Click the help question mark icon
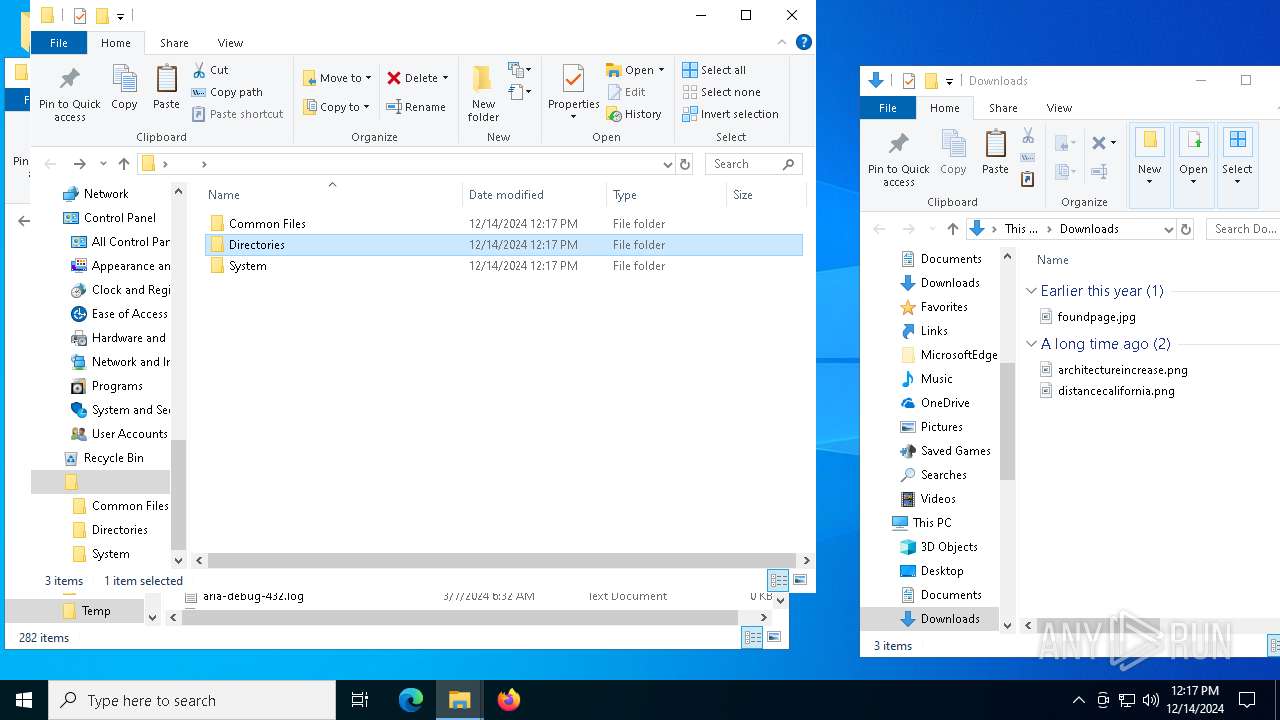This screenshot has width=1280, height=720. (803, 42)
